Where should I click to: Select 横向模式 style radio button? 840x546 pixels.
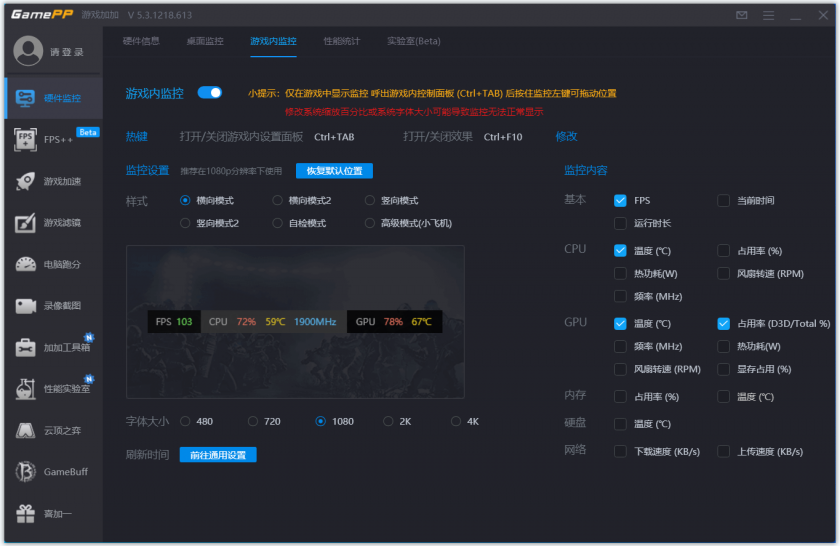click(x=185, y=200)
